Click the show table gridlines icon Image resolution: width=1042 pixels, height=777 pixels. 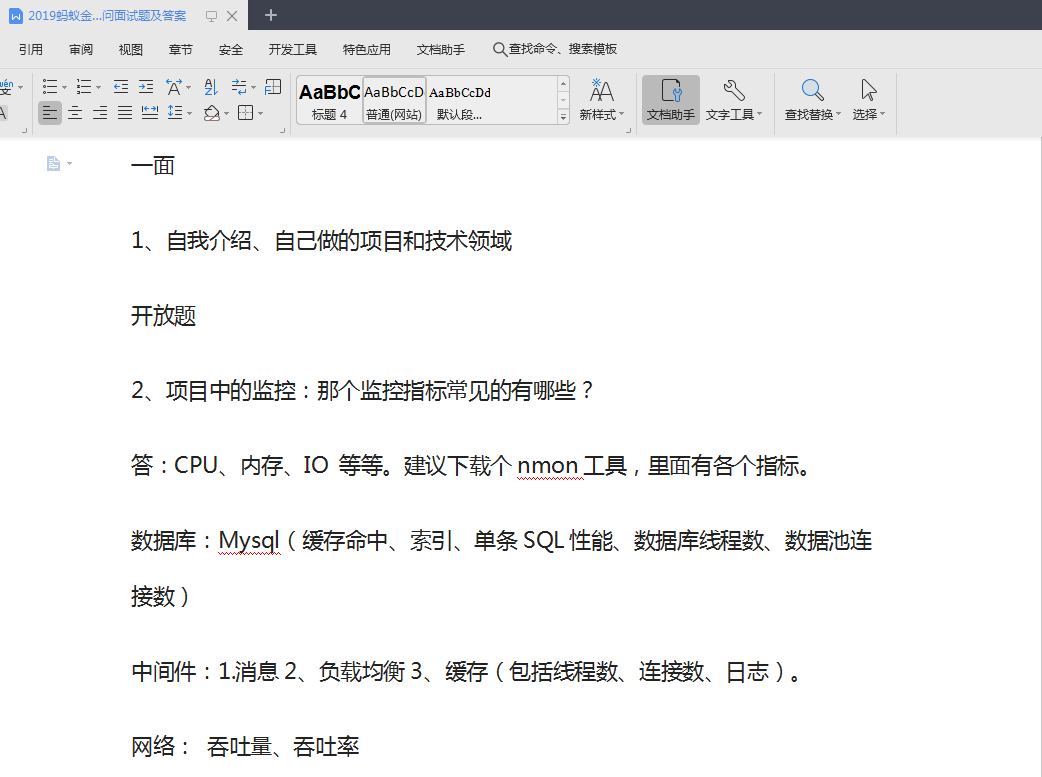(273, 86)
